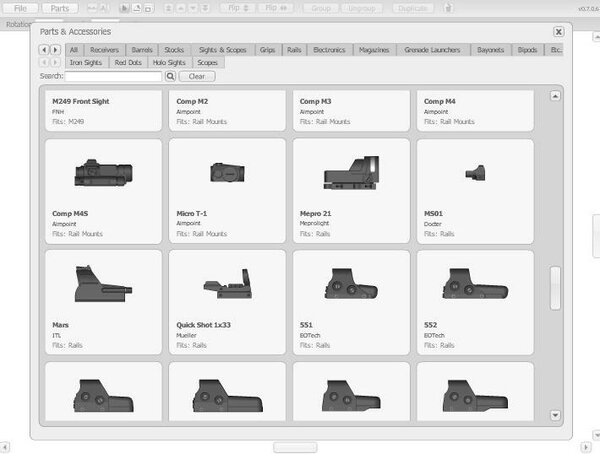Select the EOTech 551 holo sight icon
Image resolution: width=600 pixels, height=454 pixels.
(350, 285)
